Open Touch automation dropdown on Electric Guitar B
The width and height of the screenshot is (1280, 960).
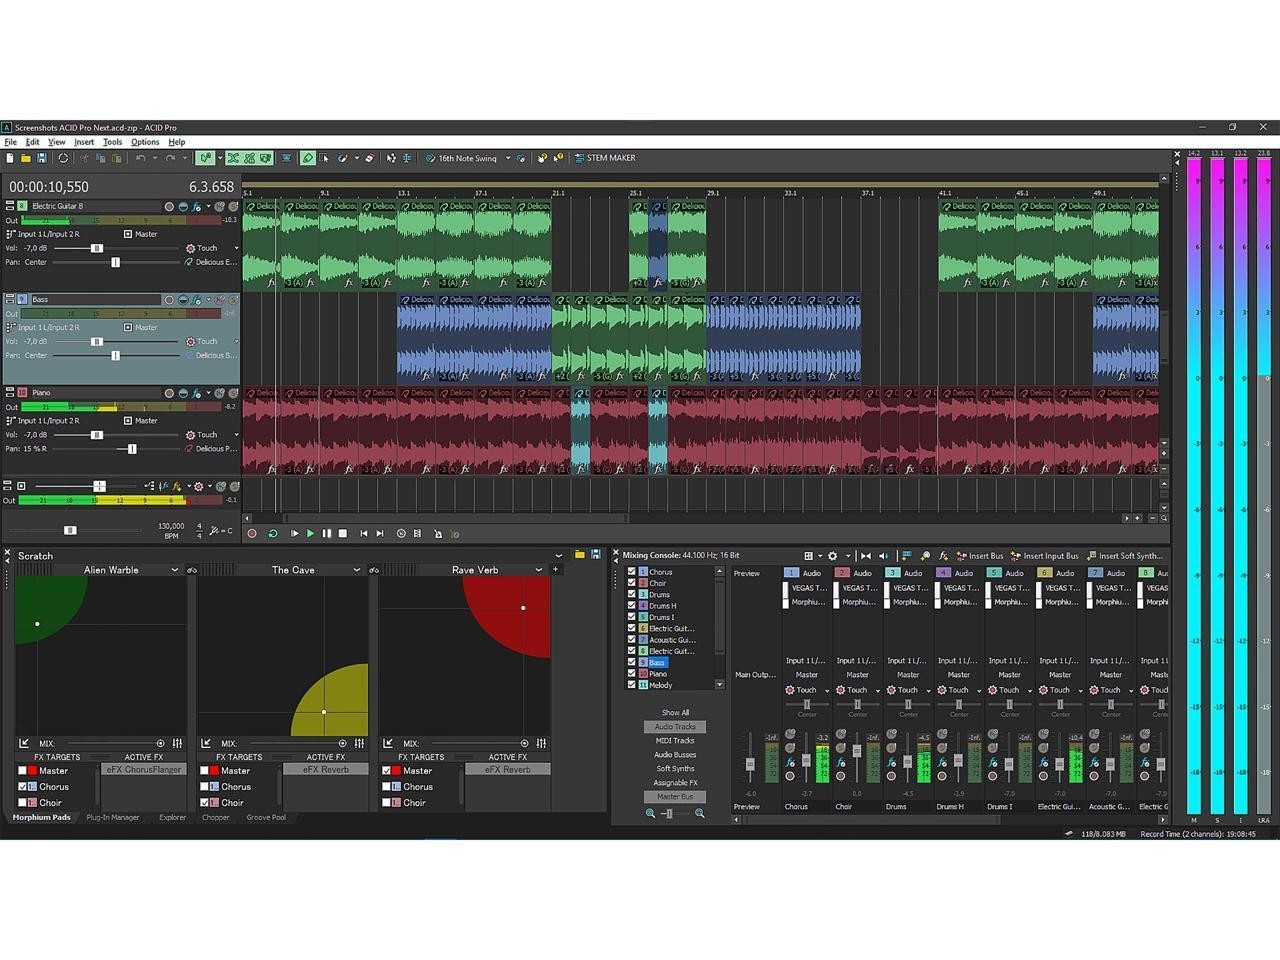click(x=237, y=248)
